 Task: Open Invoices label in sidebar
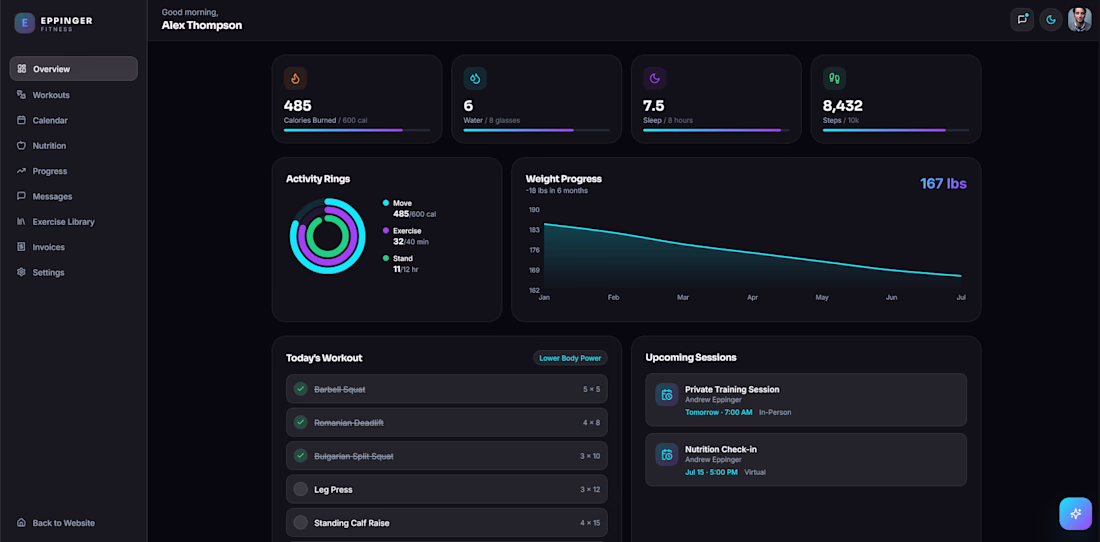[x=48, y=247]
